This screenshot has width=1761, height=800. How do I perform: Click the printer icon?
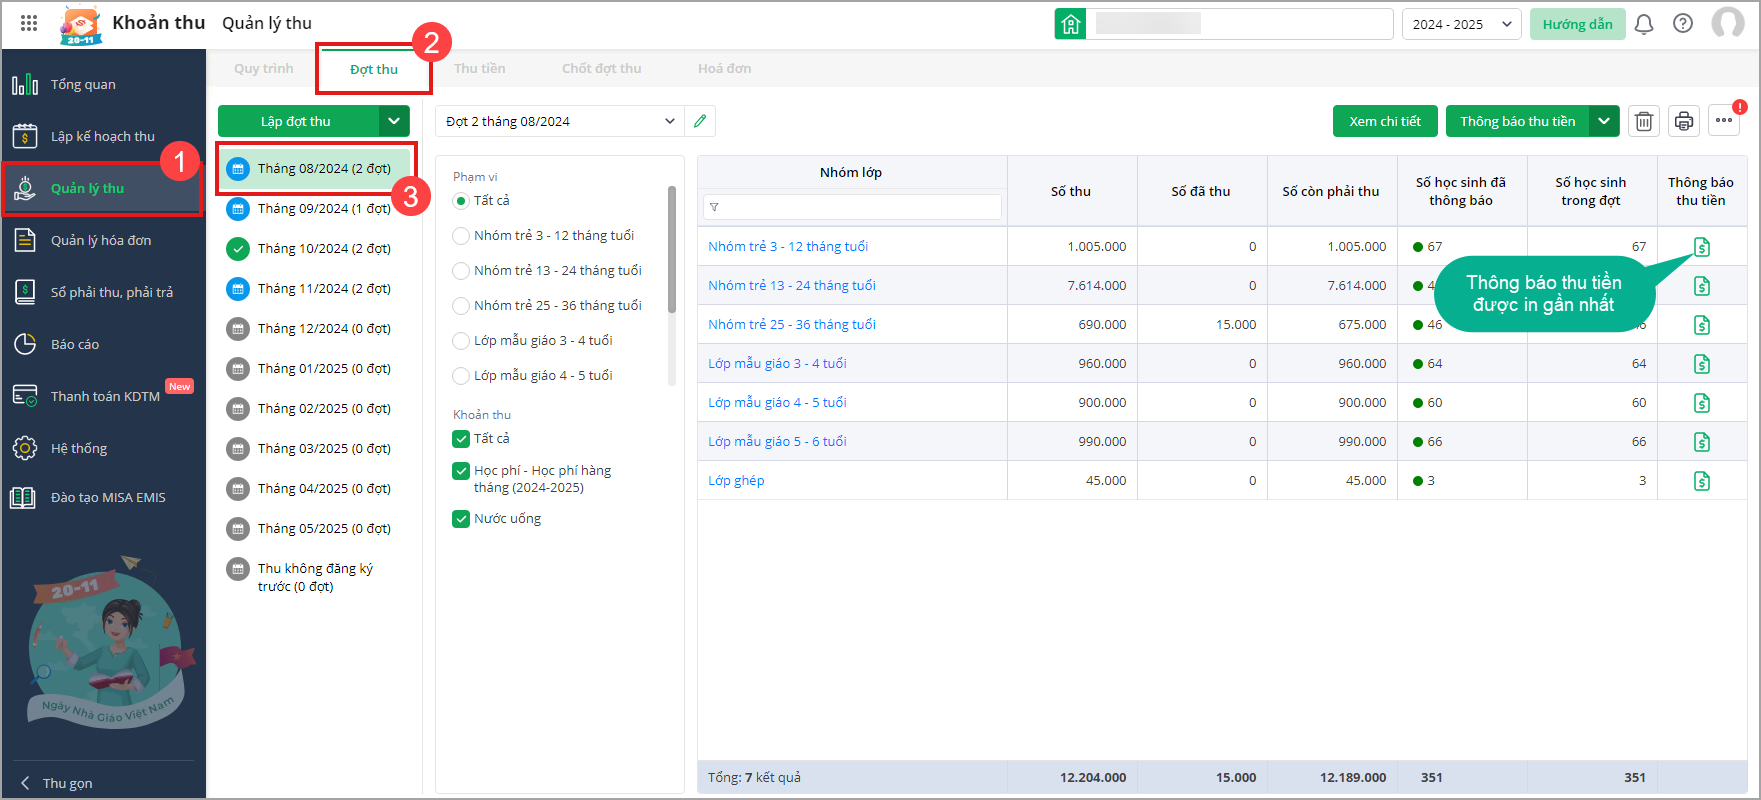[1684, 121]
